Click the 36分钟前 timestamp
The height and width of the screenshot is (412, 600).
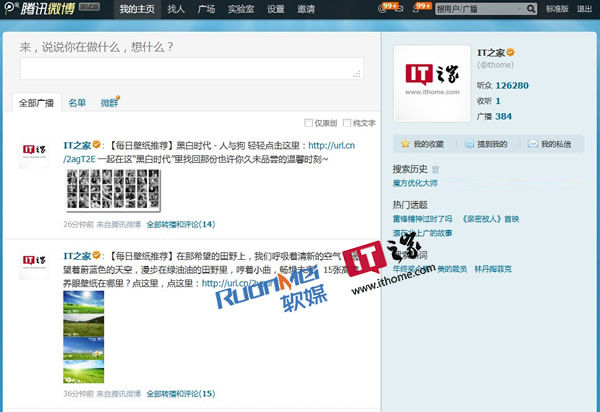pyautogui.click(x=78, y=393)
